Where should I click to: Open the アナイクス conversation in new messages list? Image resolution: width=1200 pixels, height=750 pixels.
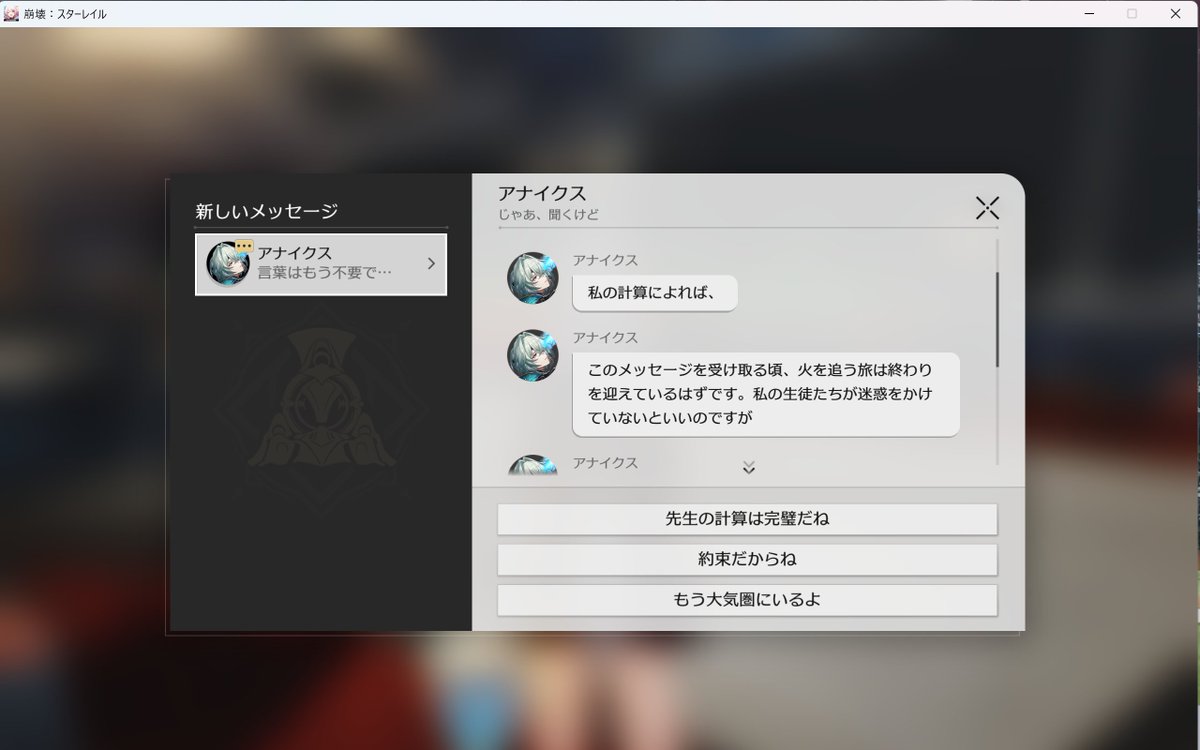321,264
